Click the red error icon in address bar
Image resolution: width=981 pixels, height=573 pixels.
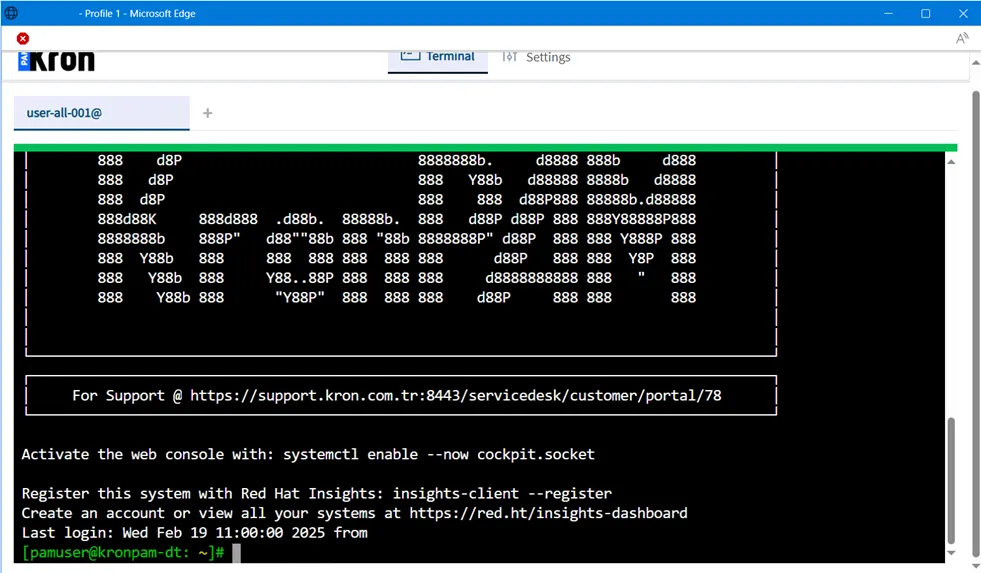[x=23, y=39]
